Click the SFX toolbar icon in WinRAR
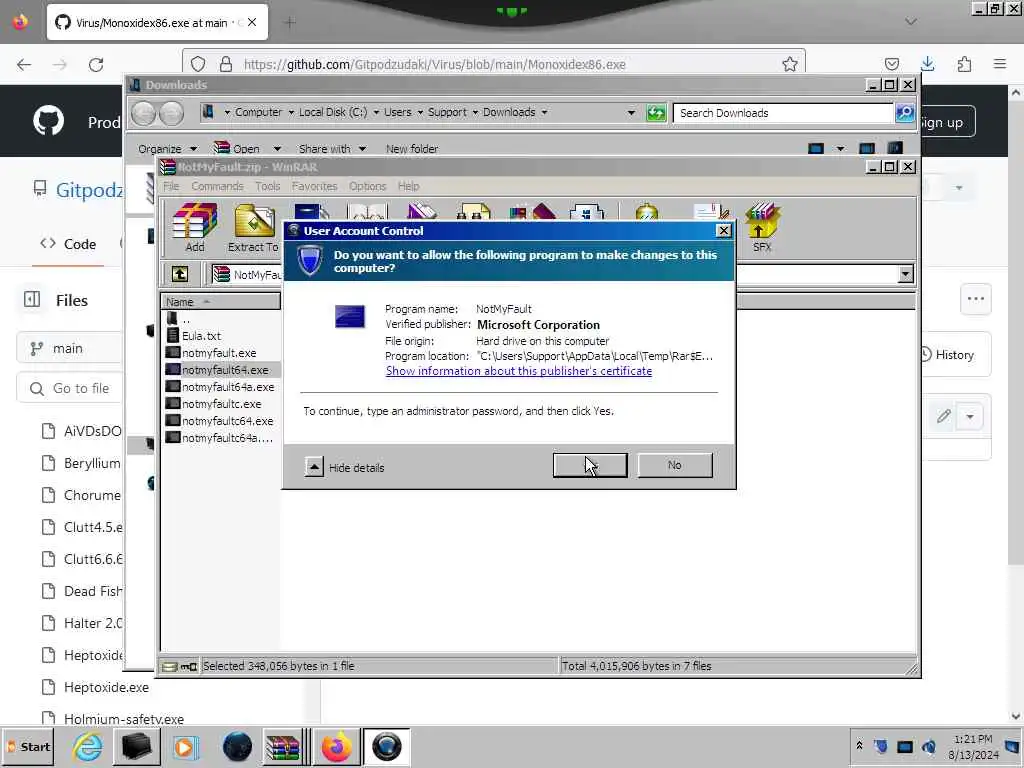 point(762,227)
